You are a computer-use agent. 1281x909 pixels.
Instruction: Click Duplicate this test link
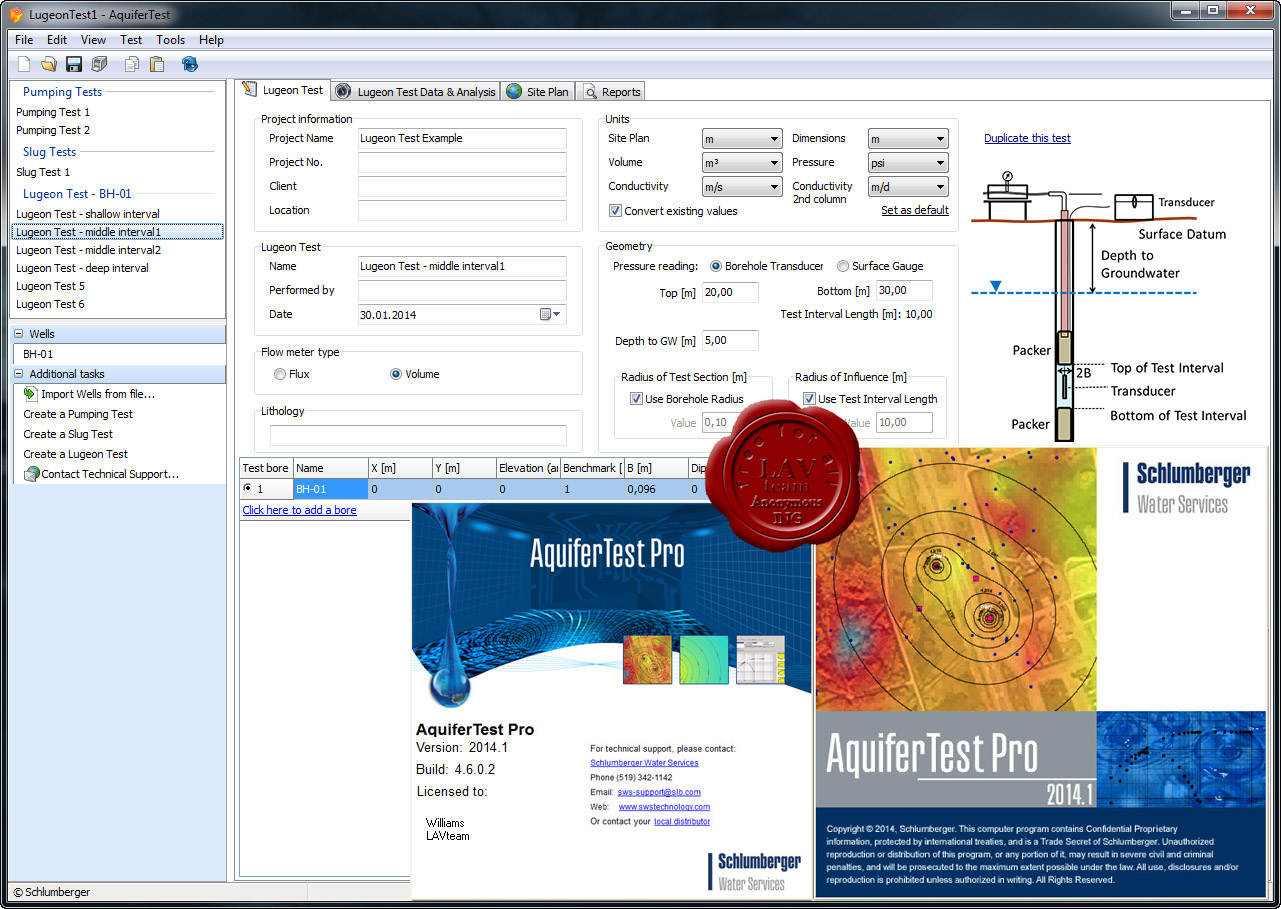[x=1027, y=138]
